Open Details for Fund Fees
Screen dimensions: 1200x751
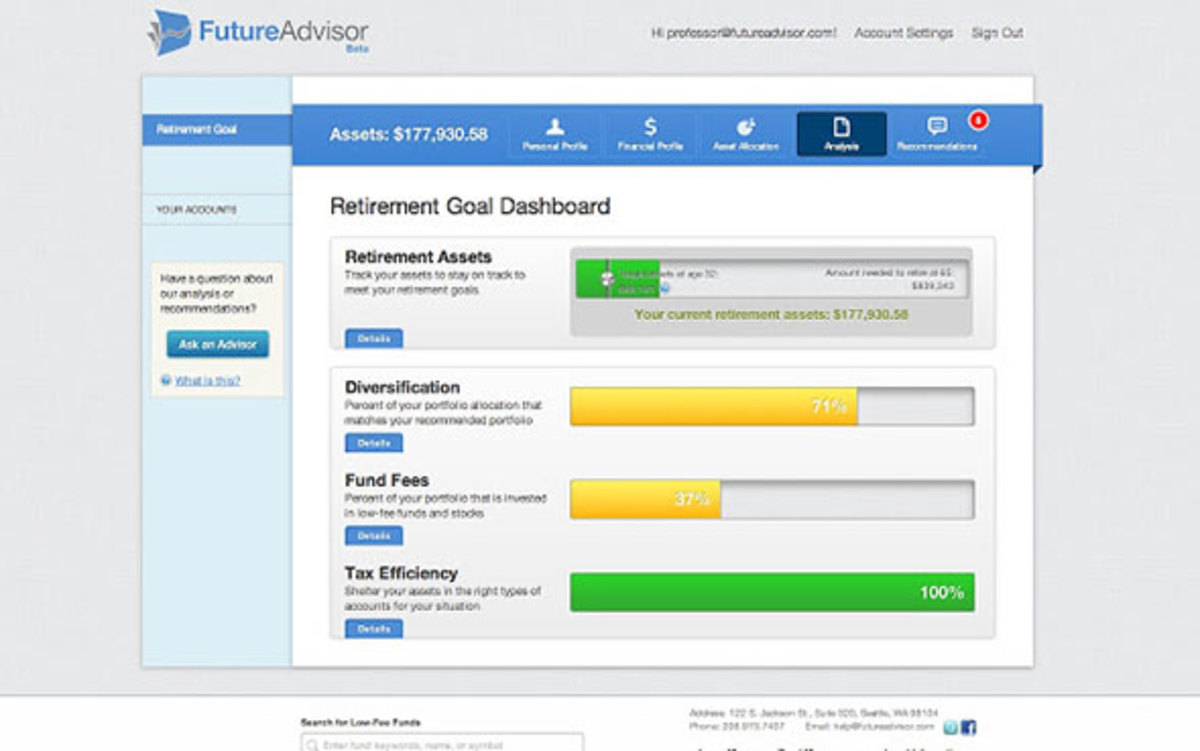[374, 536]
